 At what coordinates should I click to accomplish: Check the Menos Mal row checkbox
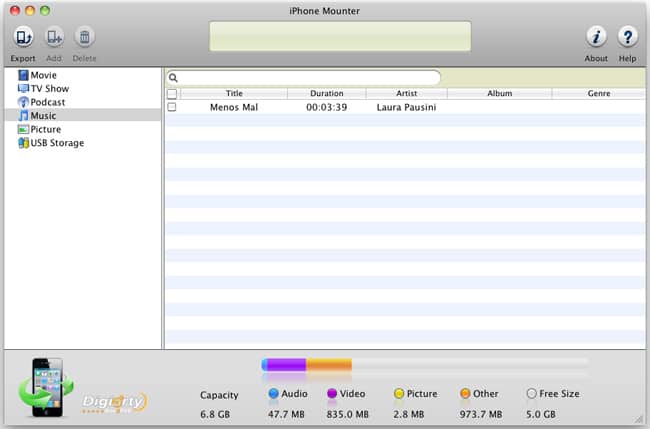[x=172, y=107]
